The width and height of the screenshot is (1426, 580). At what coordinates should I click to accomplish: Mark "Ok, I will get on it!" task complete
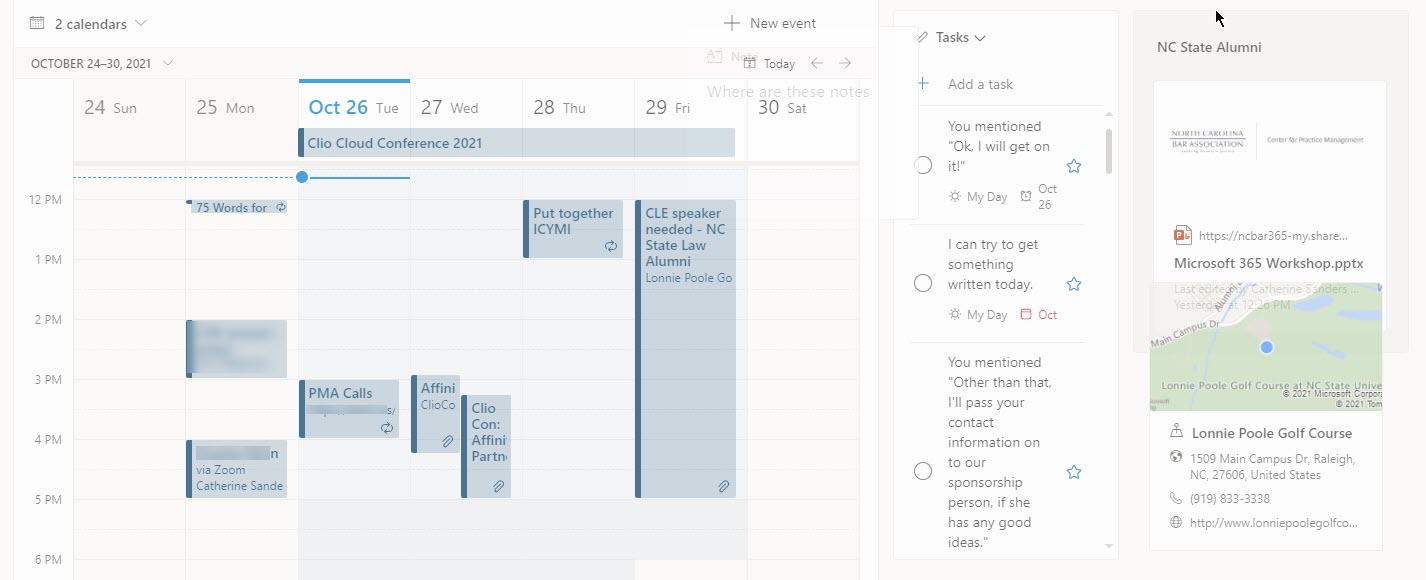point(923,166)
